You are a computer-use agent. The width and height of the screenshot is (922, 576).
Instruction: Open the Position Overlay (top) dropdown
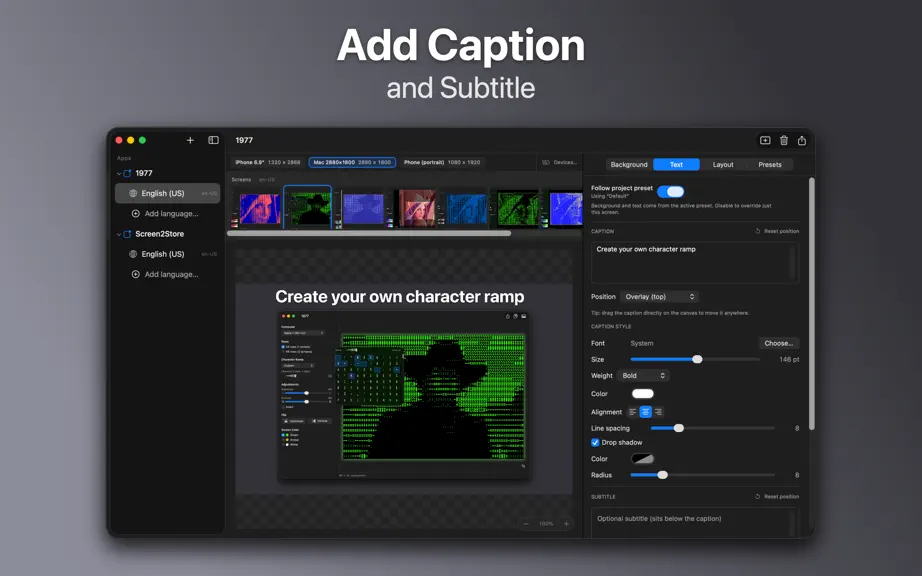pos(659,297)
